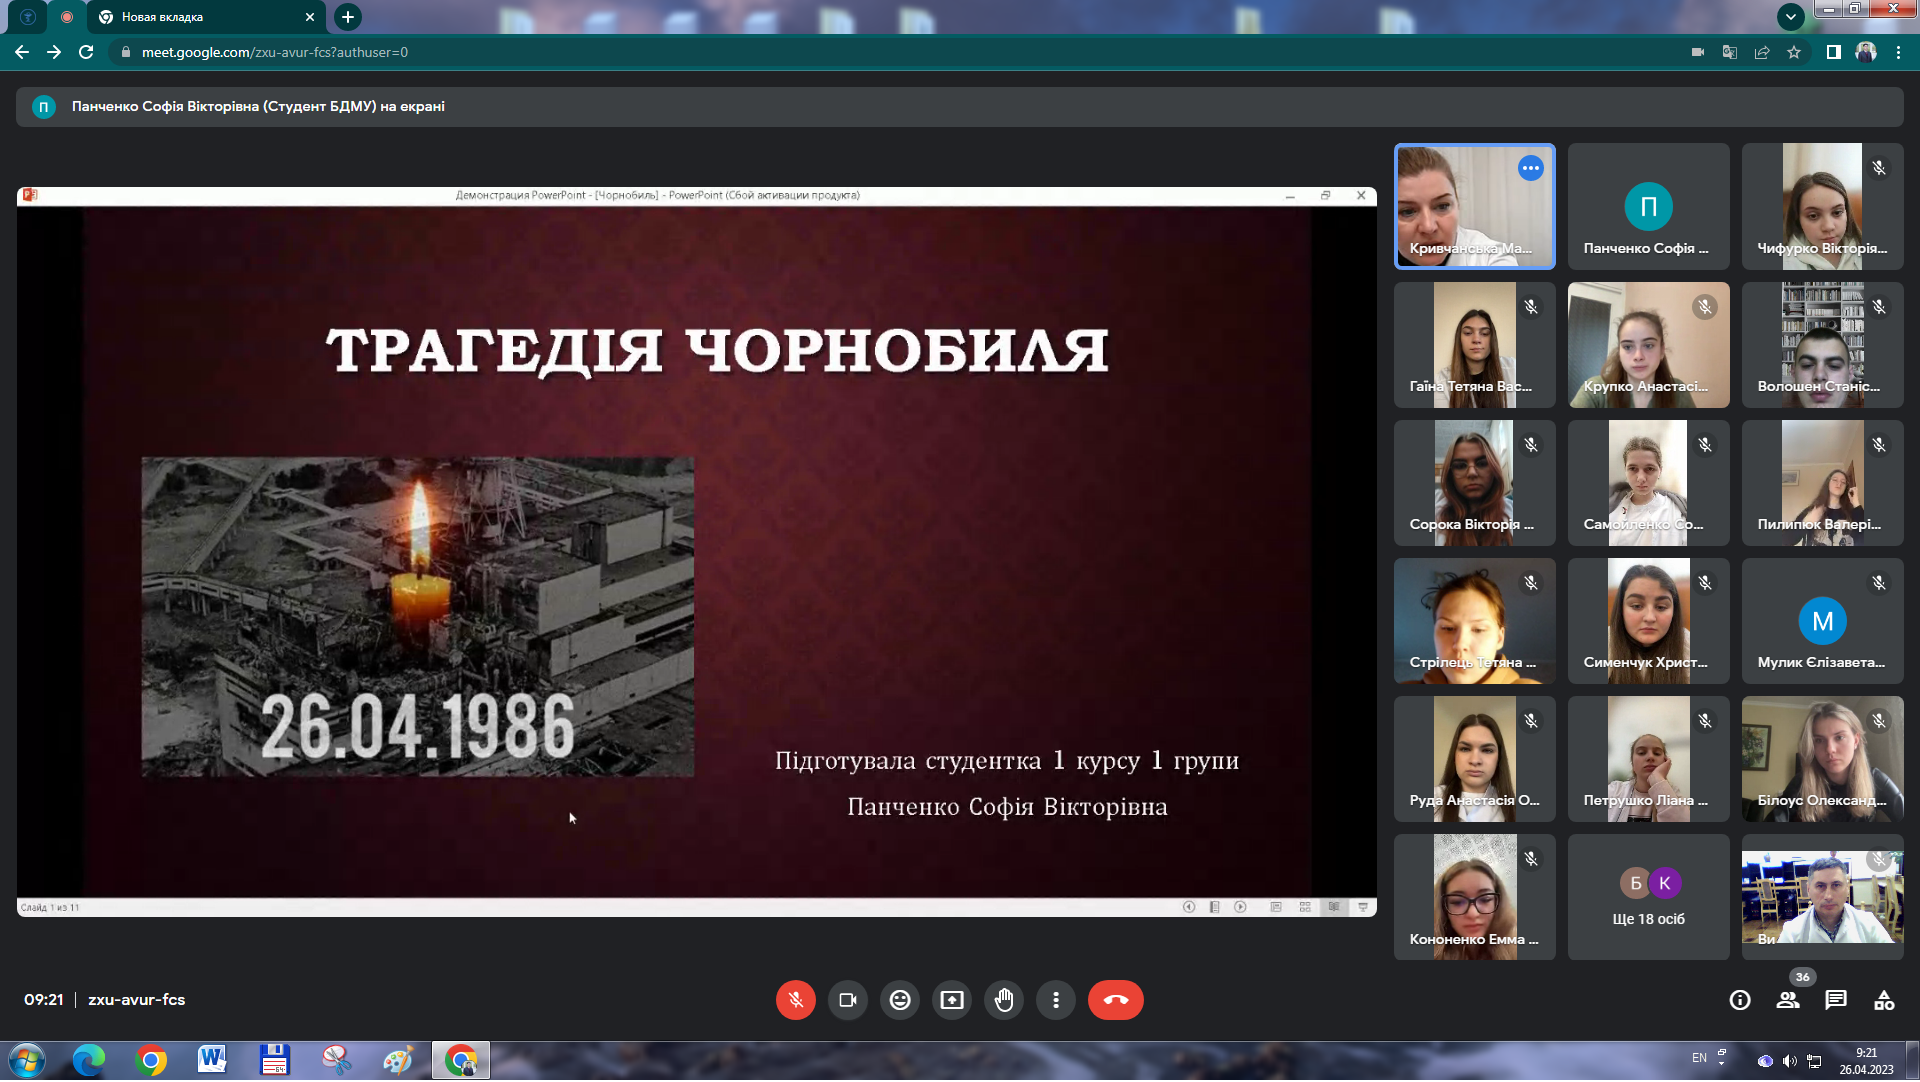Click options dots on Кривчанська video tile
The height and width of the screenshot is (1082, 1920).
1530,168
